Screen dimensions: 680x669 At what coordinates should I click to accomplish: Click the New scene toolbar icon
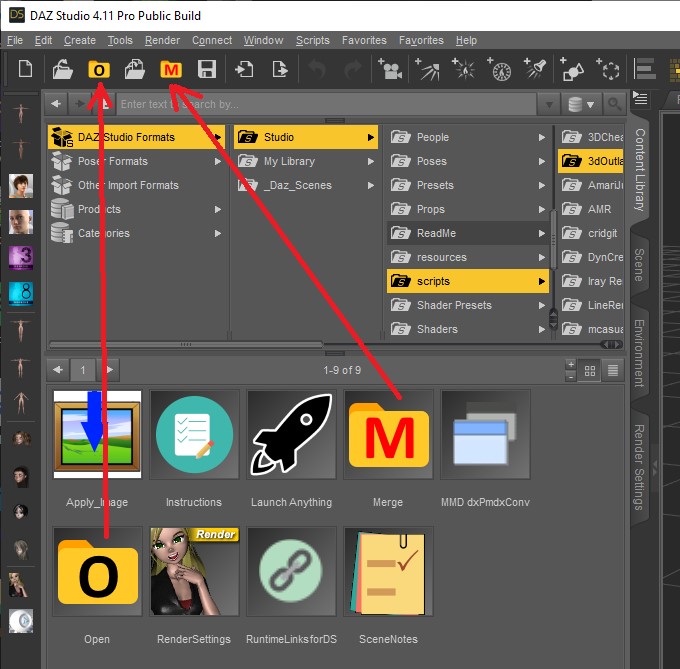(x=26, y=70)
